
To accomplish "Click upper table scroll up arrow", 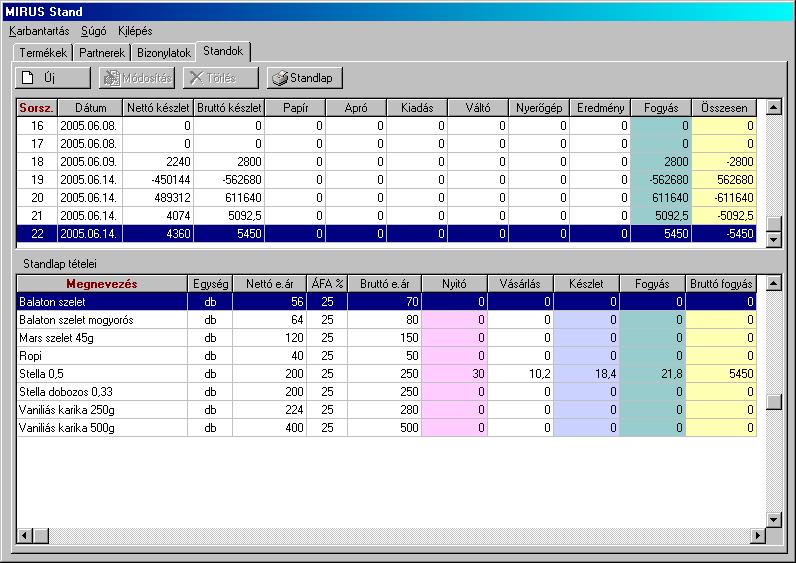I will [774, 107].
